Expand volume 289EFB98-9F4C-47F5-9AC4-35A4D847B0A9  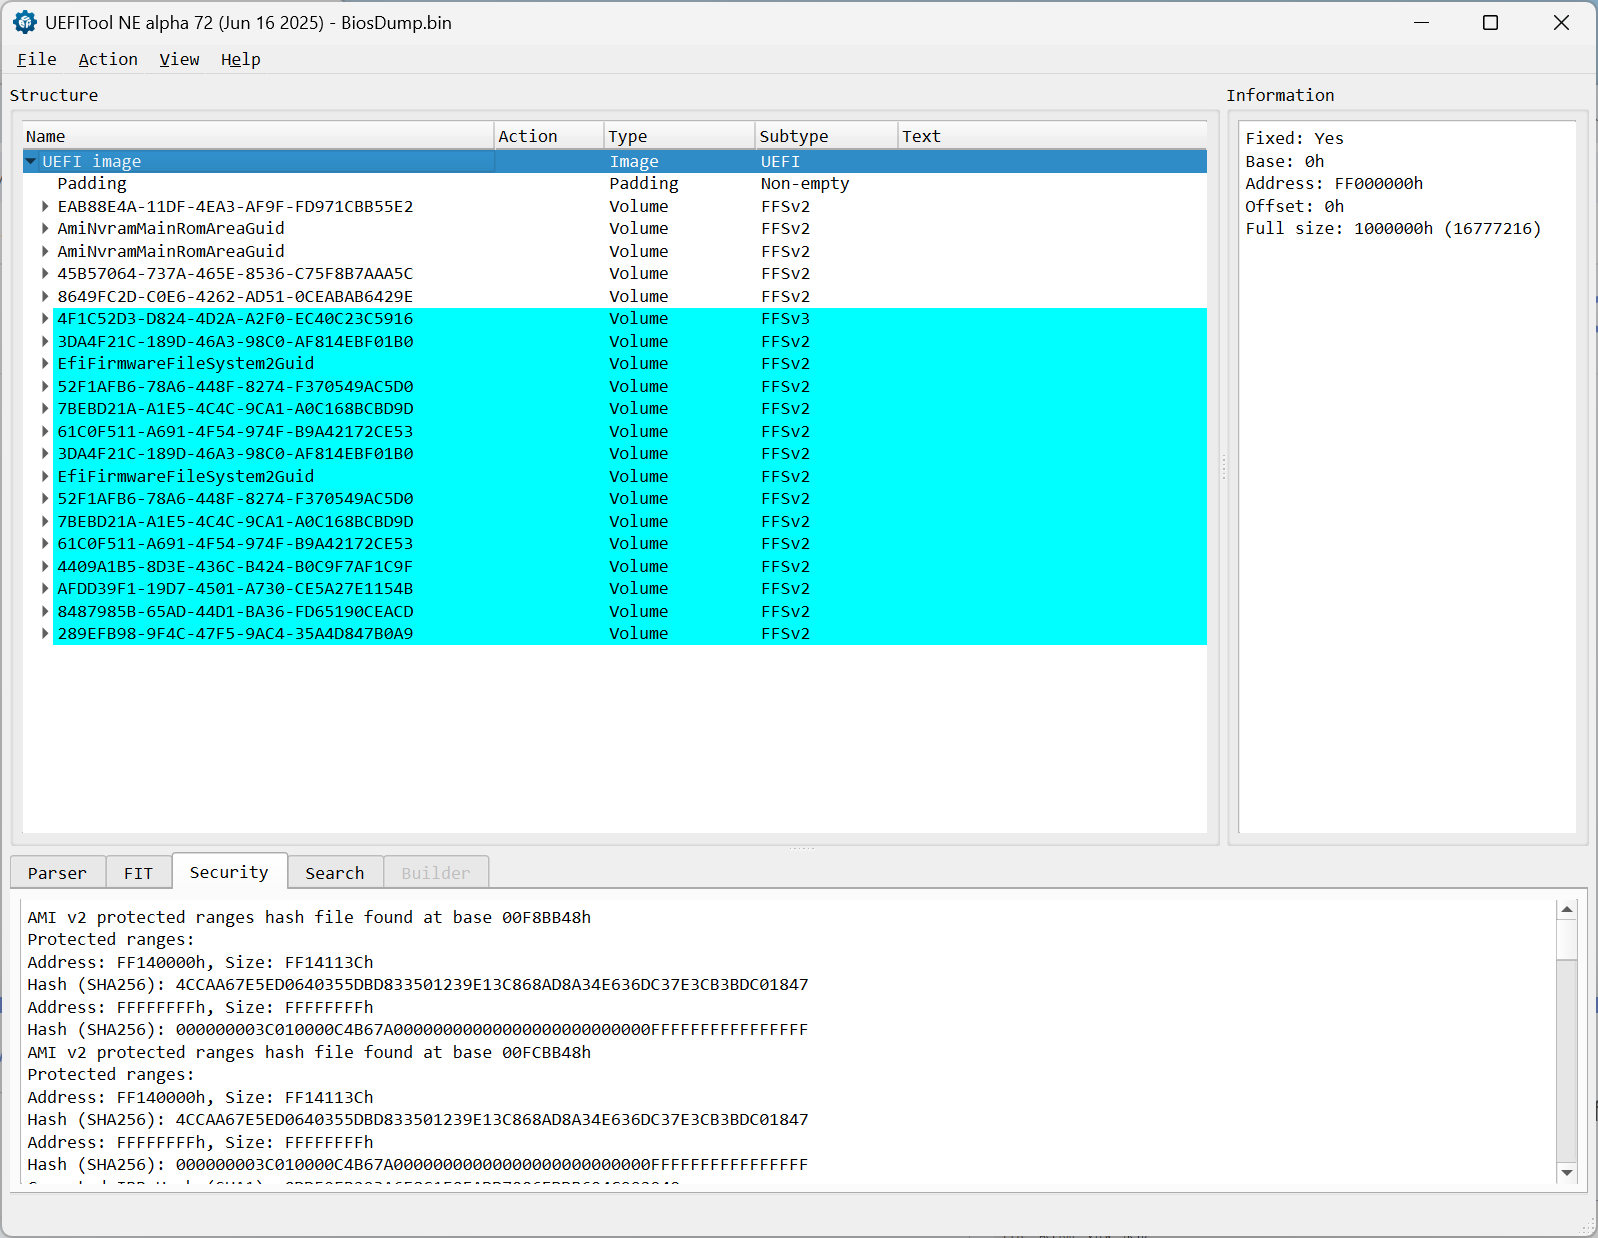click(x=45, y=633)
